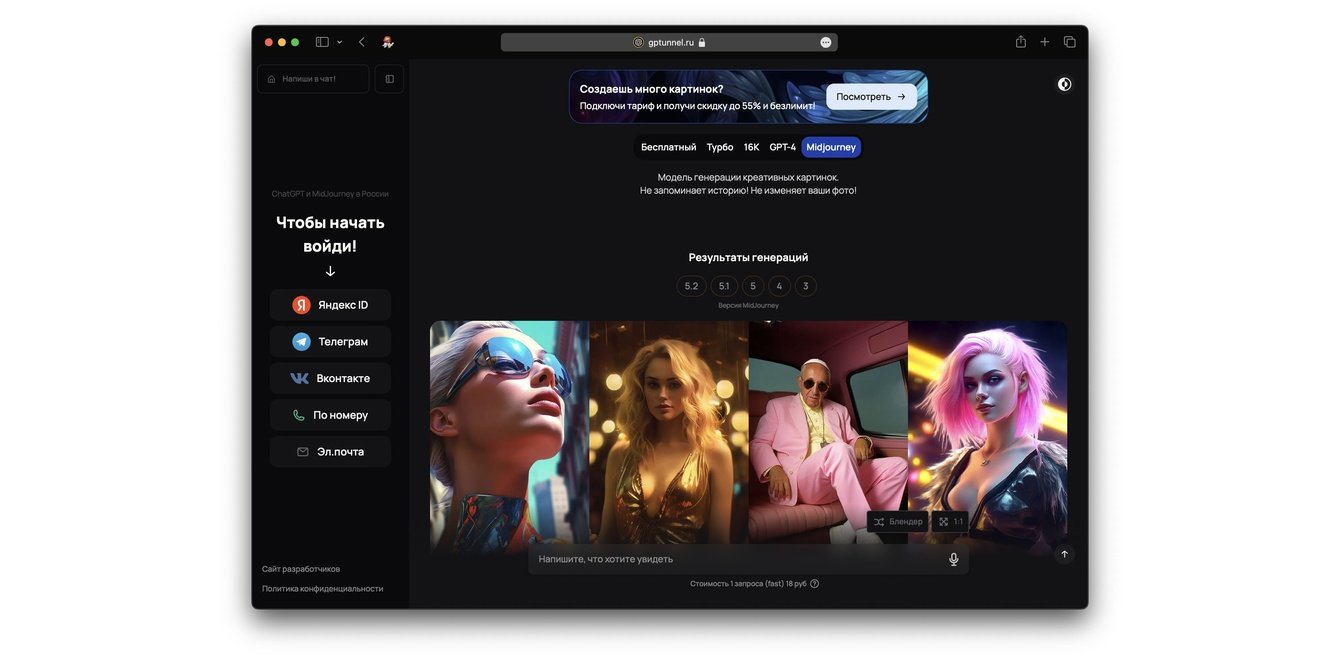Toggle the dark/light theme icon
This screenshot has width=1340, height=658.
coord(1064,84)
